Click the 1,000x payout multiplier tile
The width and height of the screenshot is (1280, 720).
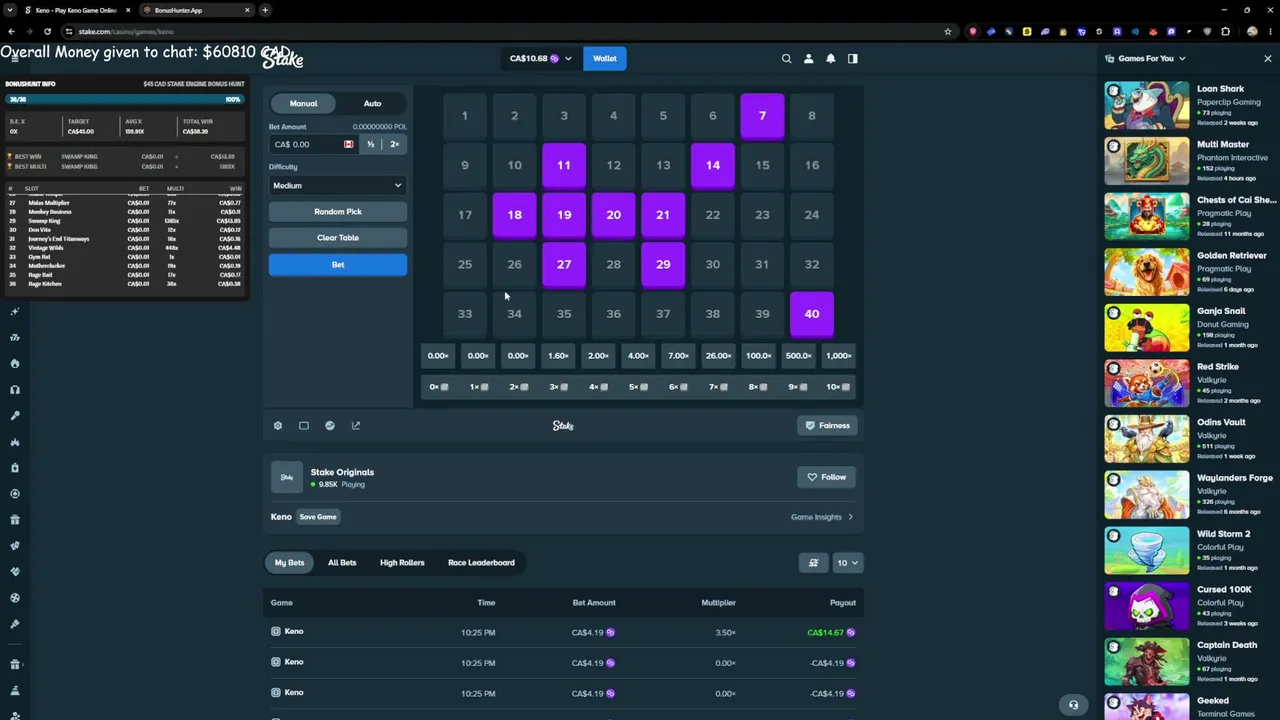click(x=838, y=356)
